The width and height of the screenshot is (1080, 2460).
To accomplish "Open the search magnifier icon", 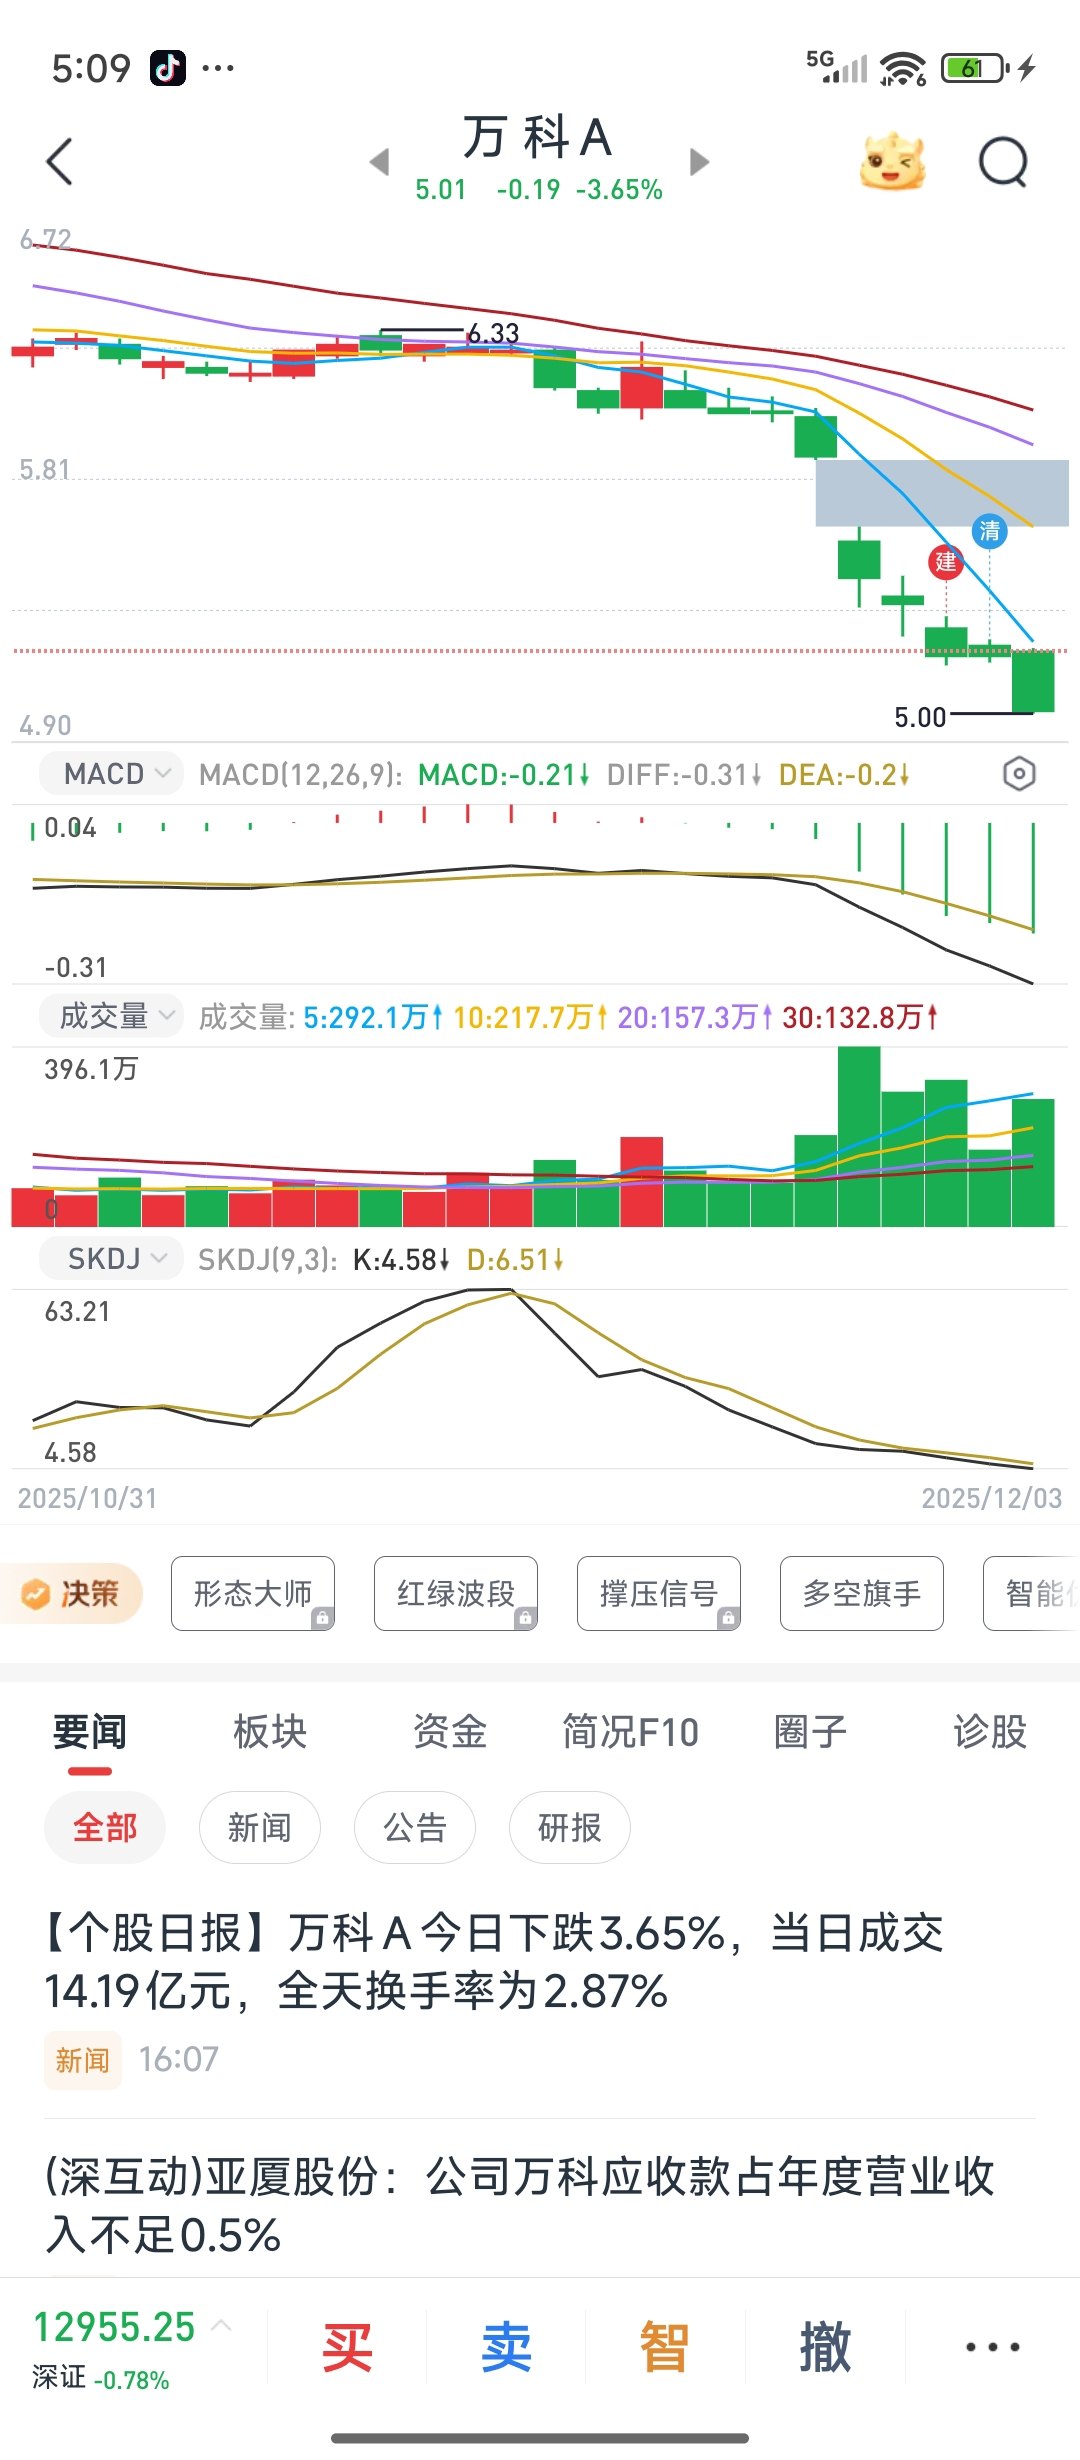I will tap(1003, 161).
